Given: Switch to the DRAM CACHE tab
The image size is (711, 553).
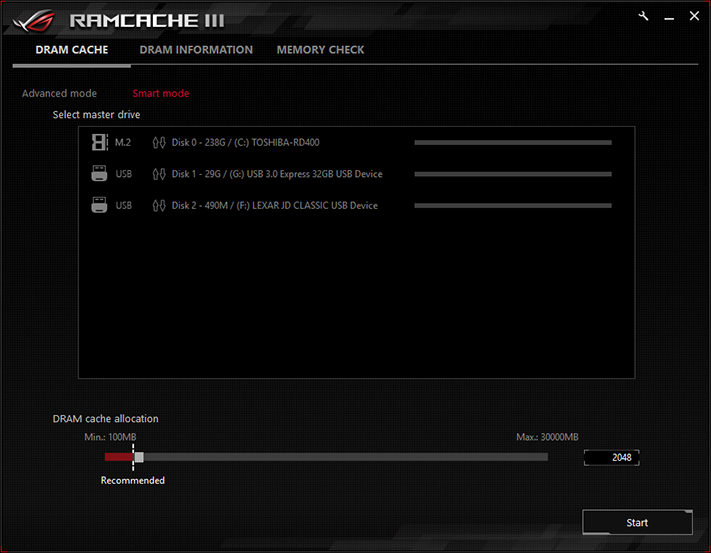Looking at the screenshot, I should click(72, 50).
